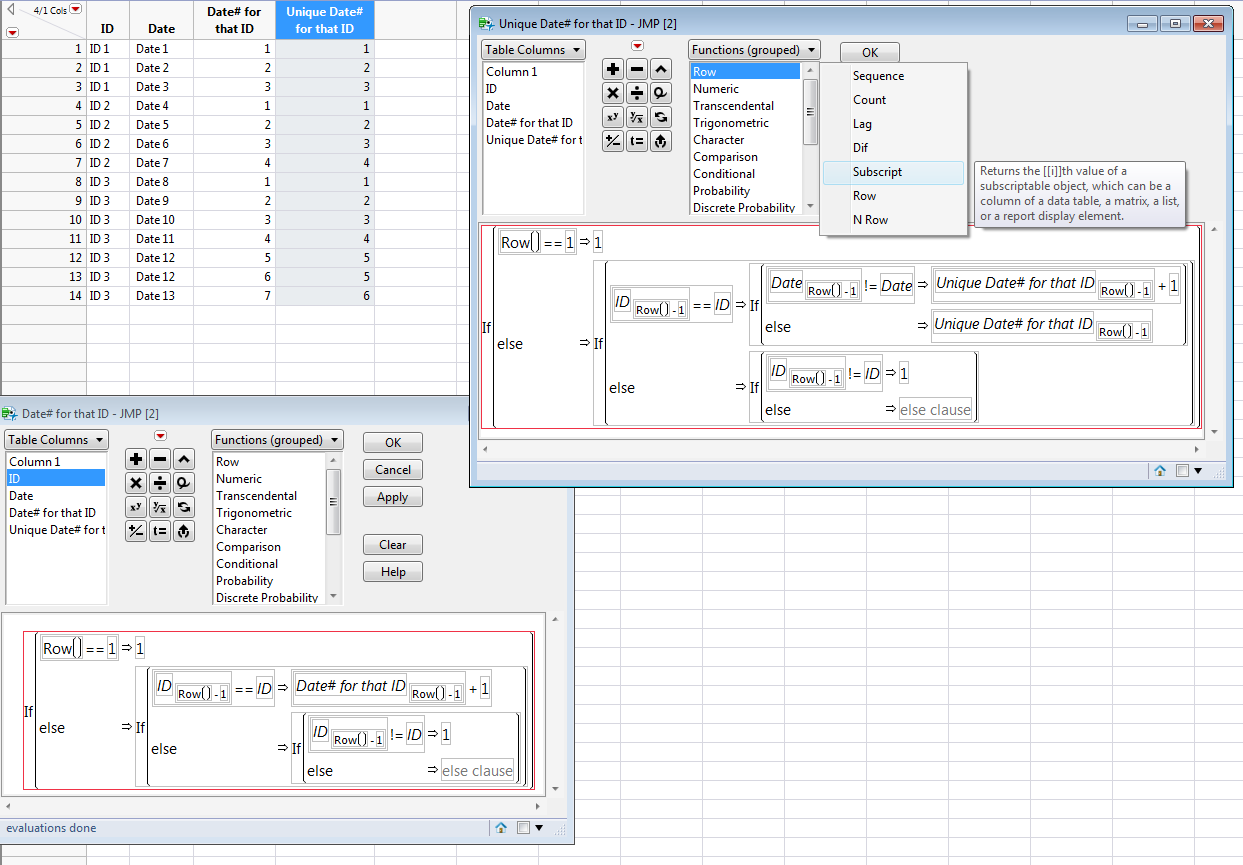Click the plus key in Unique Date# keypad
Viewport: 1243px width, 865px height.
pos(613,69)
